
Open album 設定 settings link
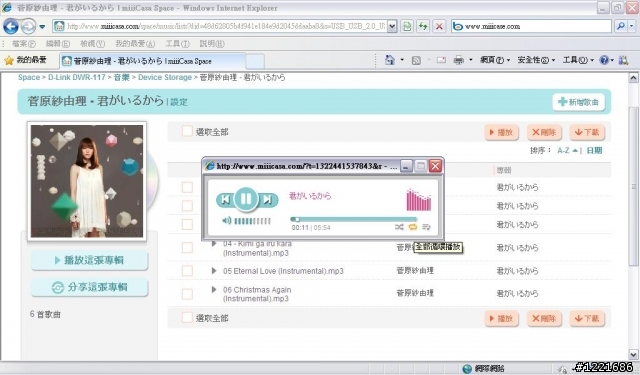coord(179,102)
